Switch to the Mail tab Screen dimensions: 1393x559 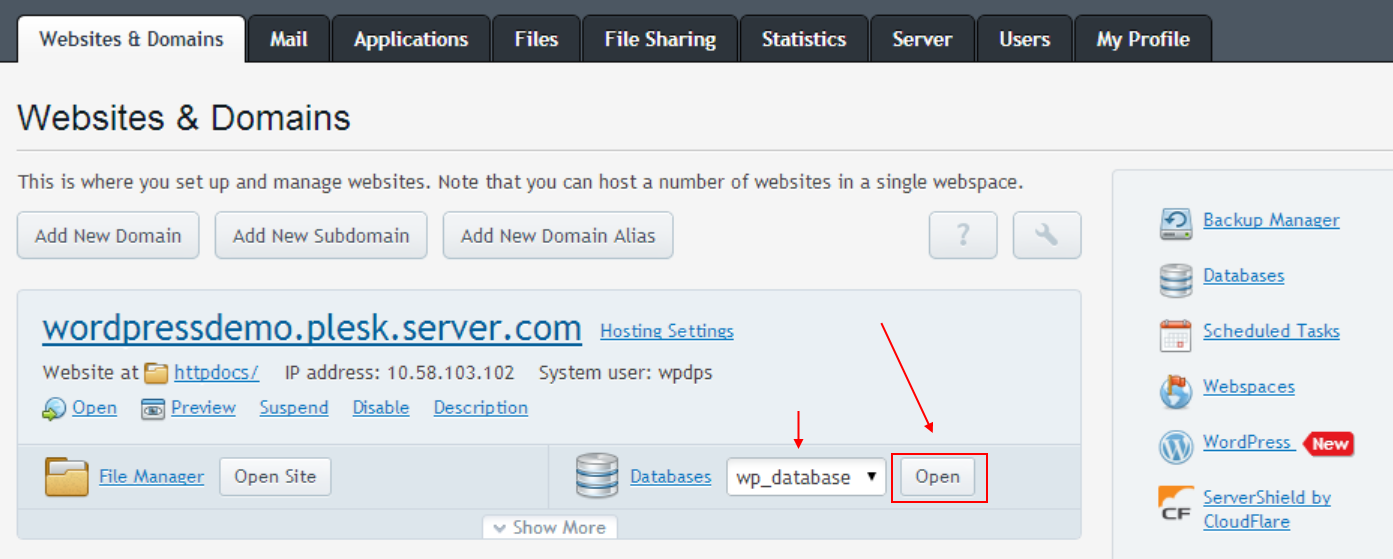coord(289,40)
